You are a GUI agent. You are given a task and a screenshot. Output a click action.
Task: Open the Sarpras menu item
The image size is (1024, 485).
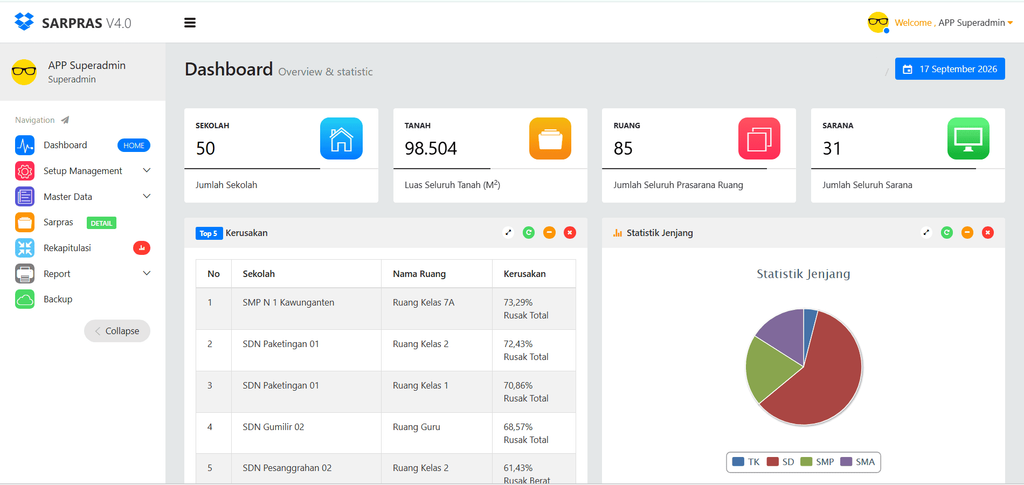click(x=58, y=223)
